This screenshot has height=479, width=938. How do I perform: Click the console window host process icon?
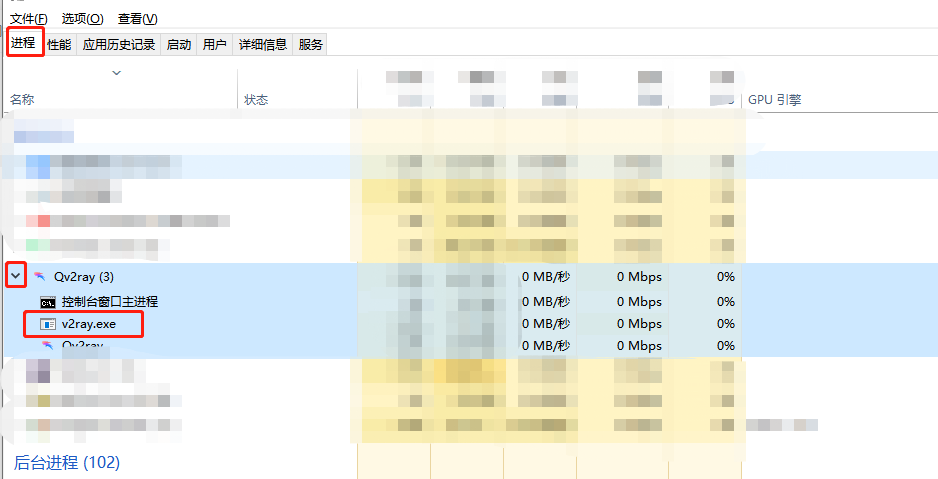coord(48,301)
